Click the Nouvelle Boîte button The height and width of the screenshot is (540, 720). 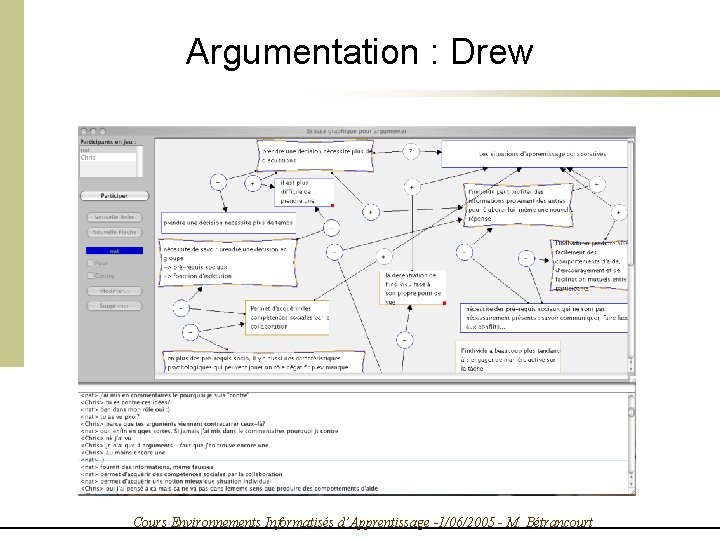coord(114,217)
